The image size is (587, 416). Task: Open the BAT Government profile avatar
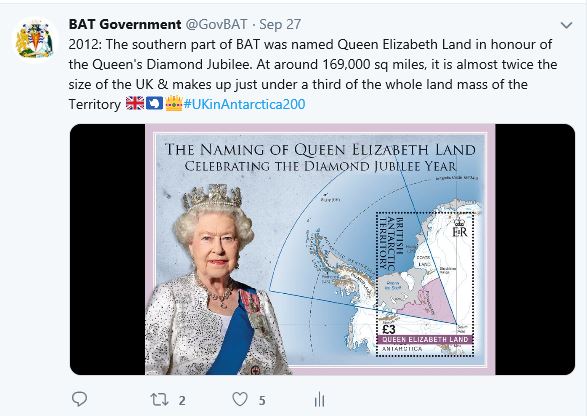click(34, 40)
